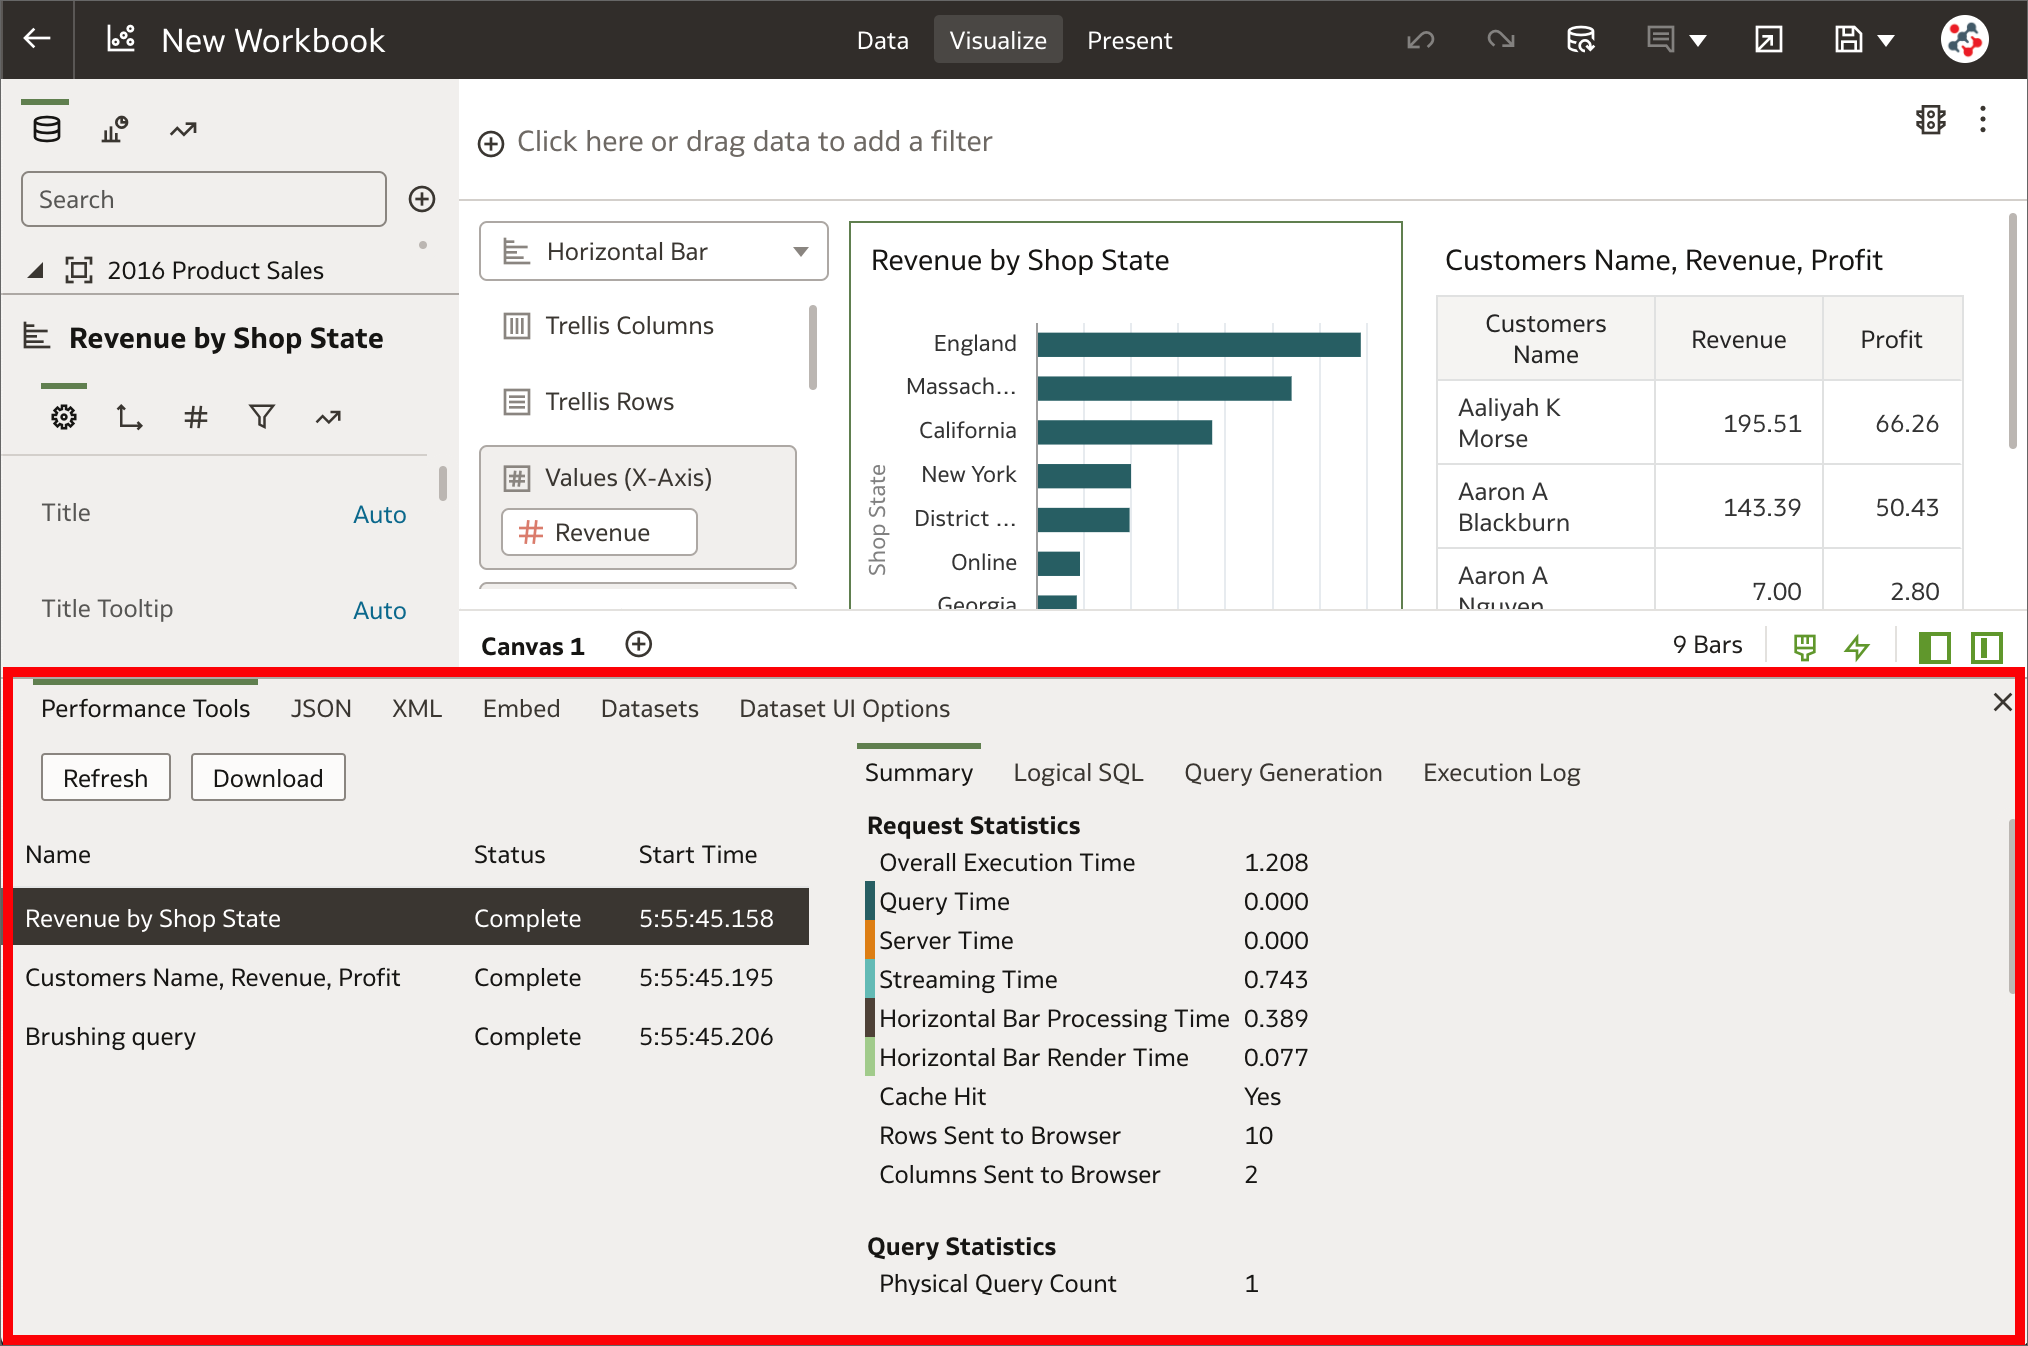The width and height of the screenshot is (2028, 1346).
Task: Select the Data panel database icon
Action: [45, 128]
